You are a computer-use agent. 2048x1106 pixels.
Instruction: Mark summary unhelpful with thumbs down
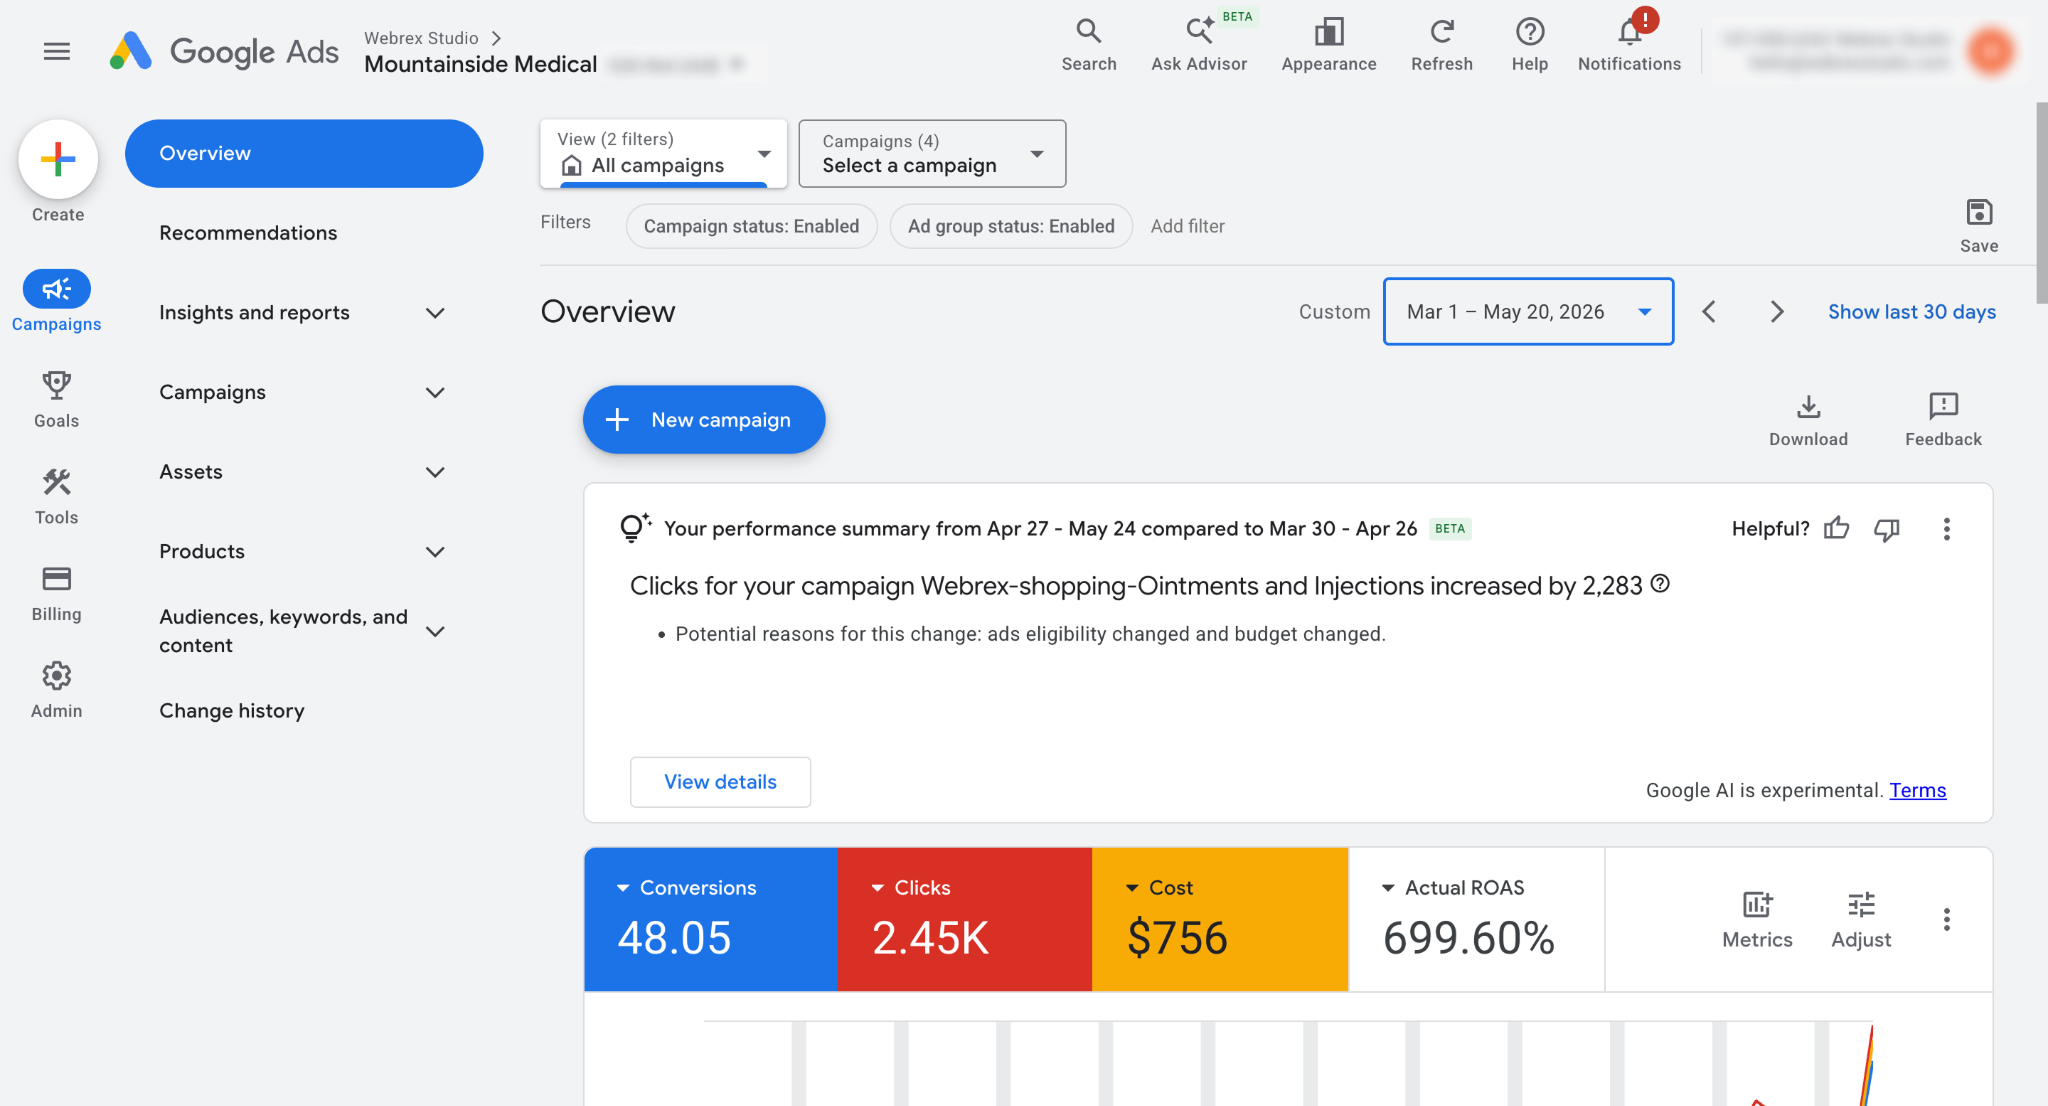(x=1887, y=529)
